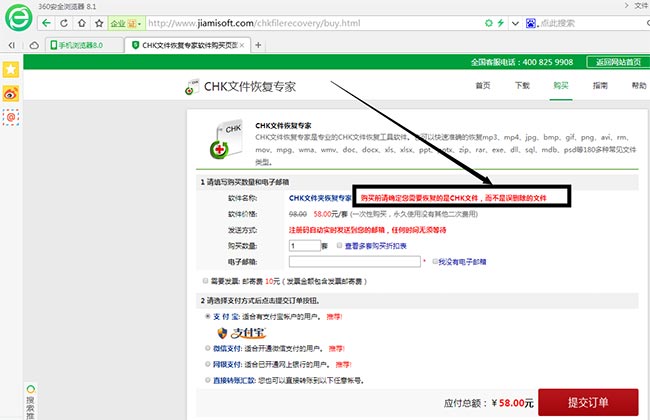Image resolution: width=650 pixels, height=420 pixels.
Task: Open the Weibo sidebar icon
Action: [x=11, y=94]
